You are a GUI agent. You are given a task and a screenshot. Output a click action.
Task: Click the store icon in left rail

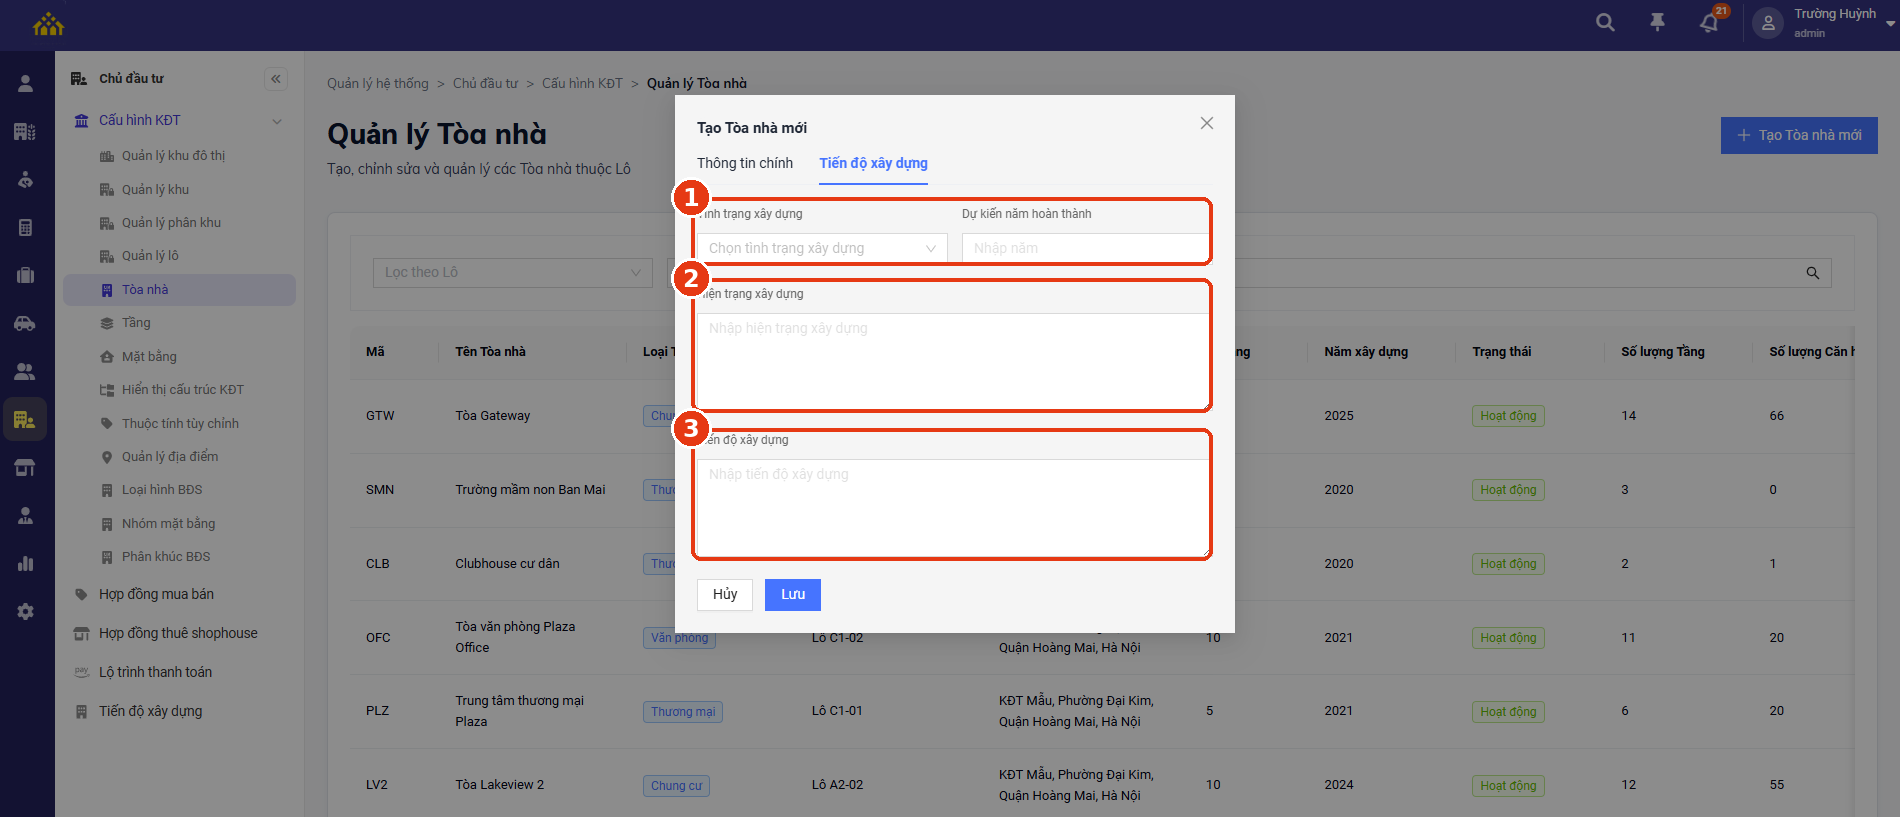(x=26, y=467)
